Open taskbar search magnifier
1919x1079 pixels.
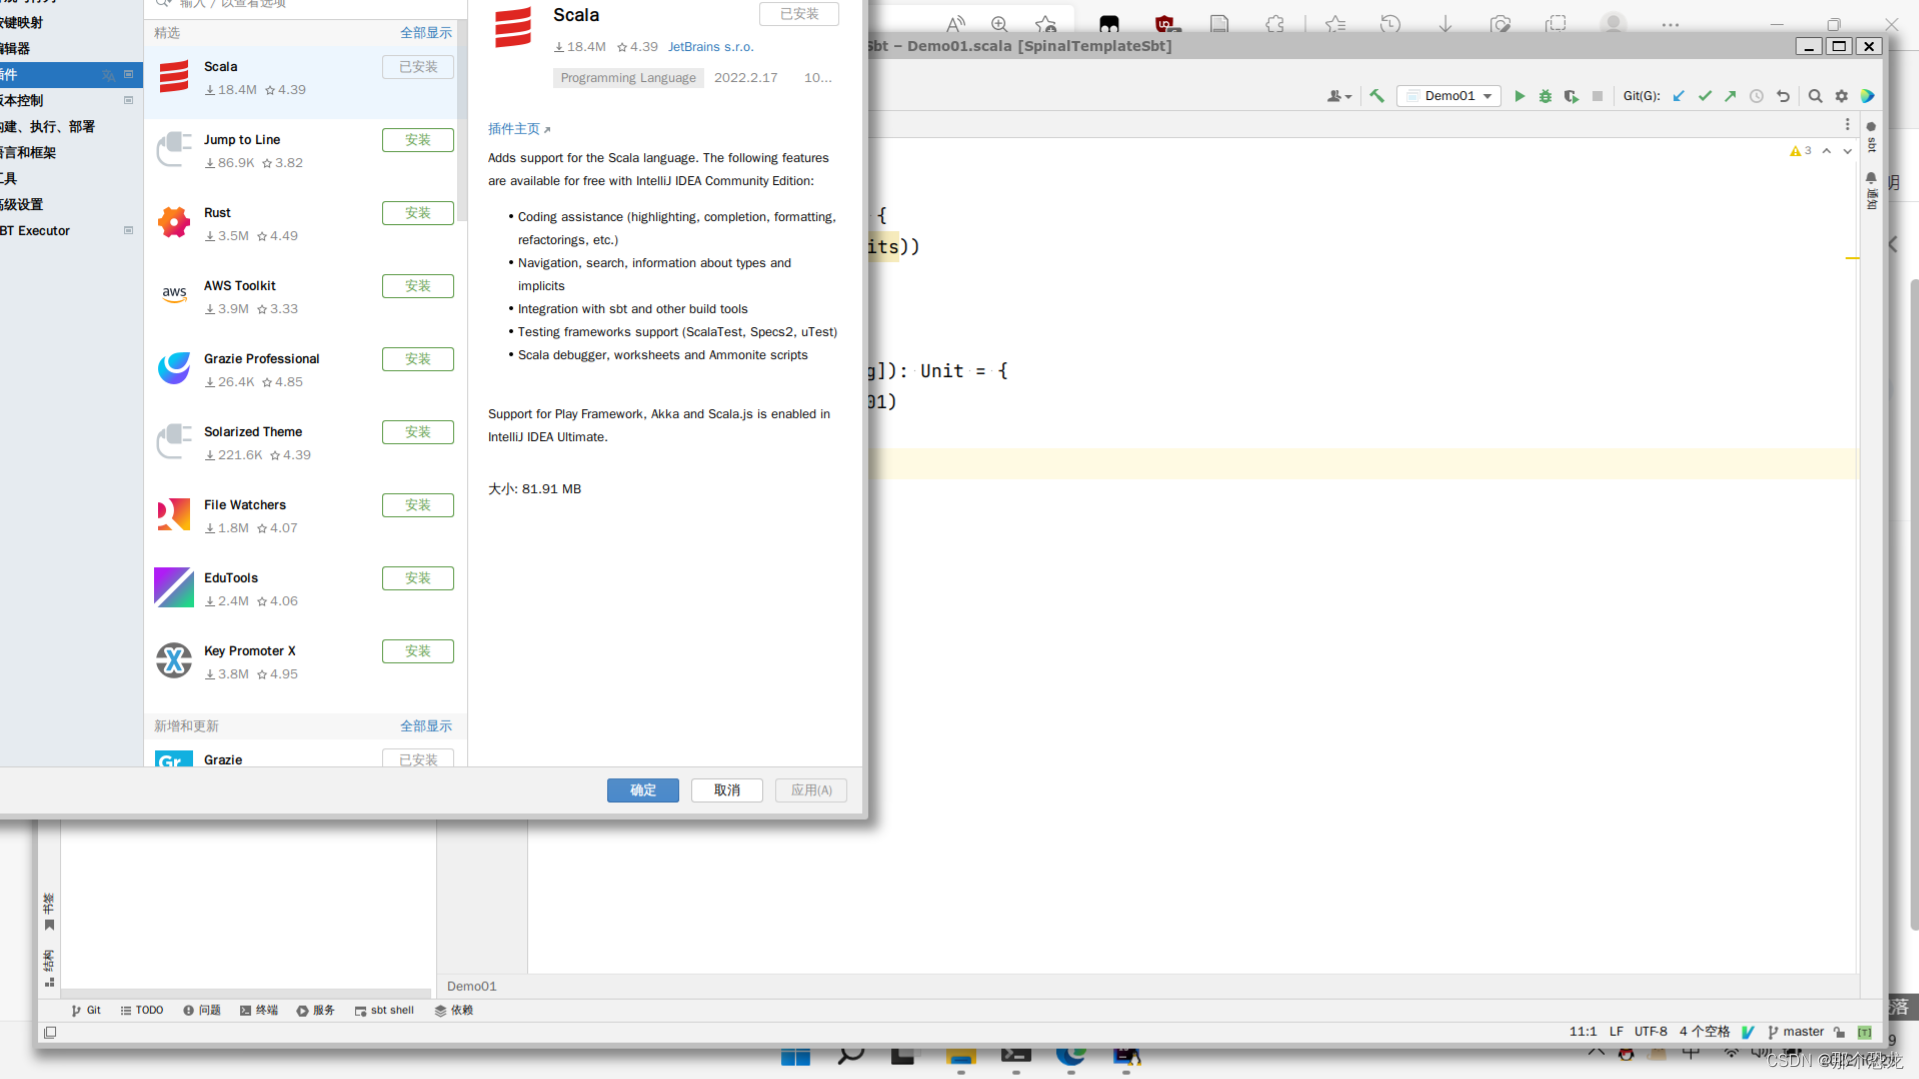[x=851, y=1055]
